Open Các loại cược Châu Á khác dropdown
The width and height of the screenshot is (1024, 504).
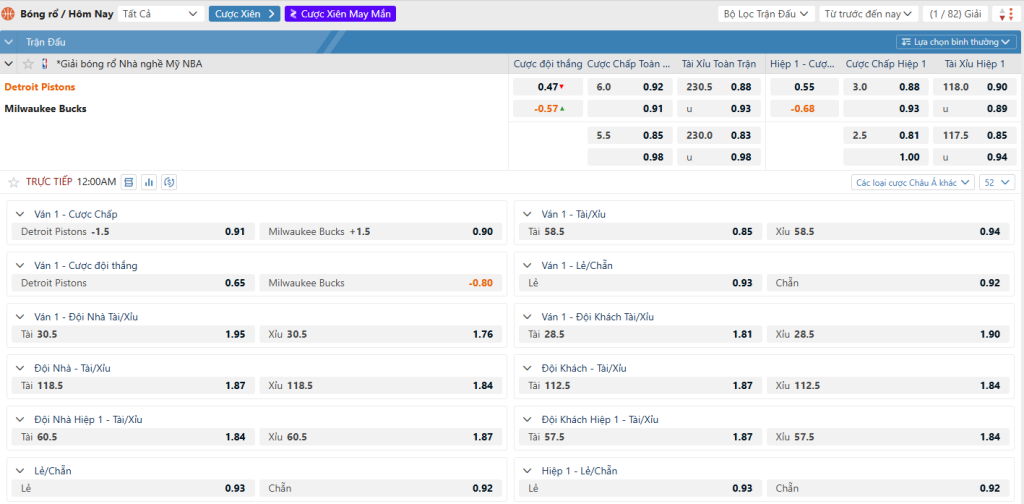point(912,182)
